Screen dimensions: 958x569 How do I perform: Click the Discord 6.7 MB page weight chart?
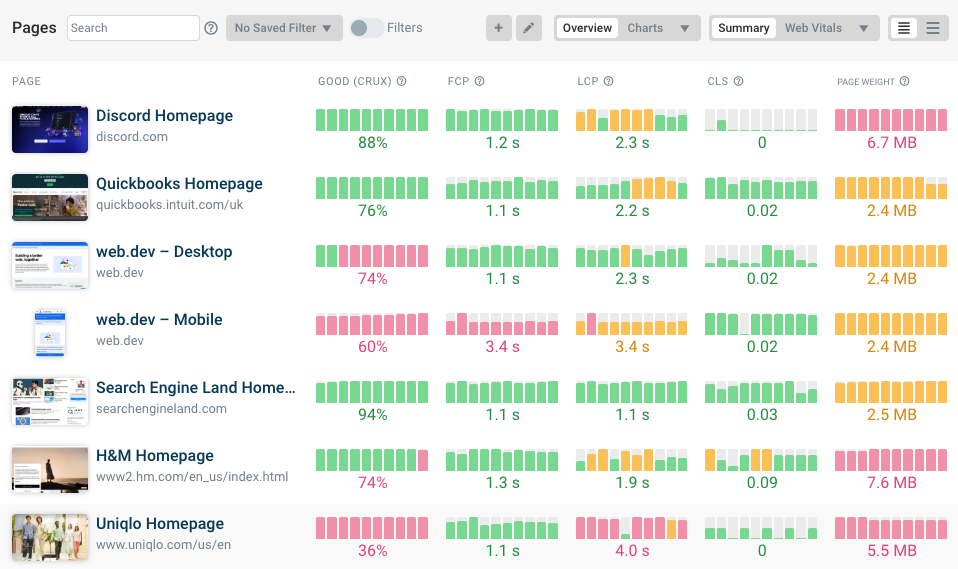pos(891,120)
